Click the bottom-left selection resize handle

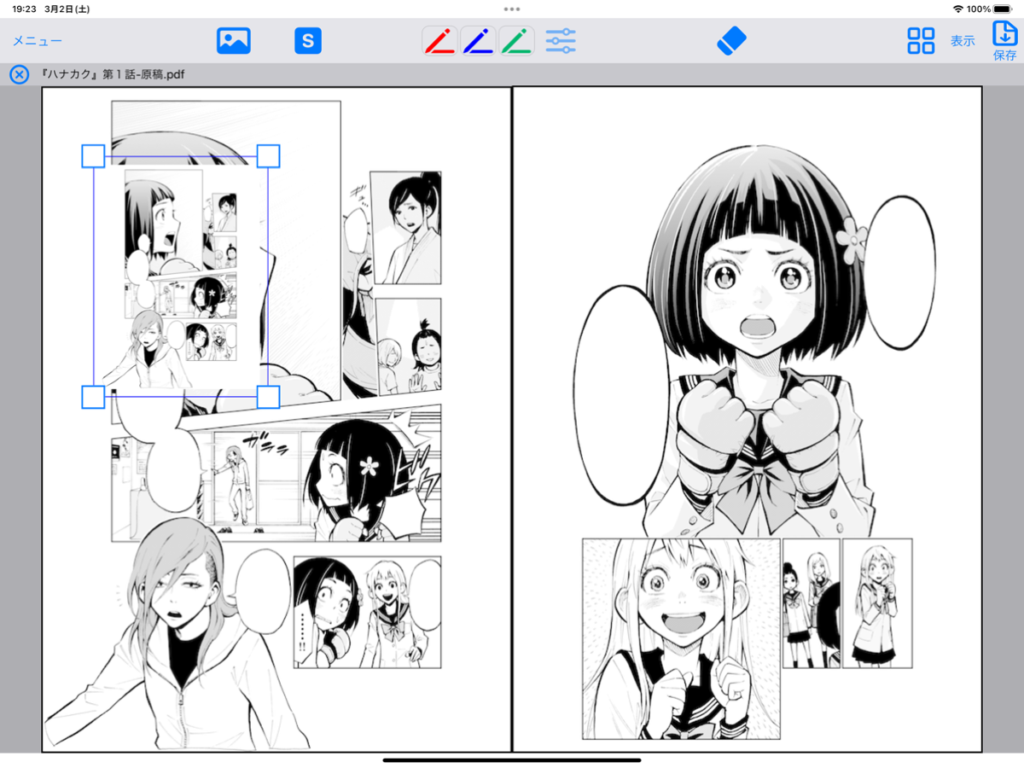pos(93,397)
